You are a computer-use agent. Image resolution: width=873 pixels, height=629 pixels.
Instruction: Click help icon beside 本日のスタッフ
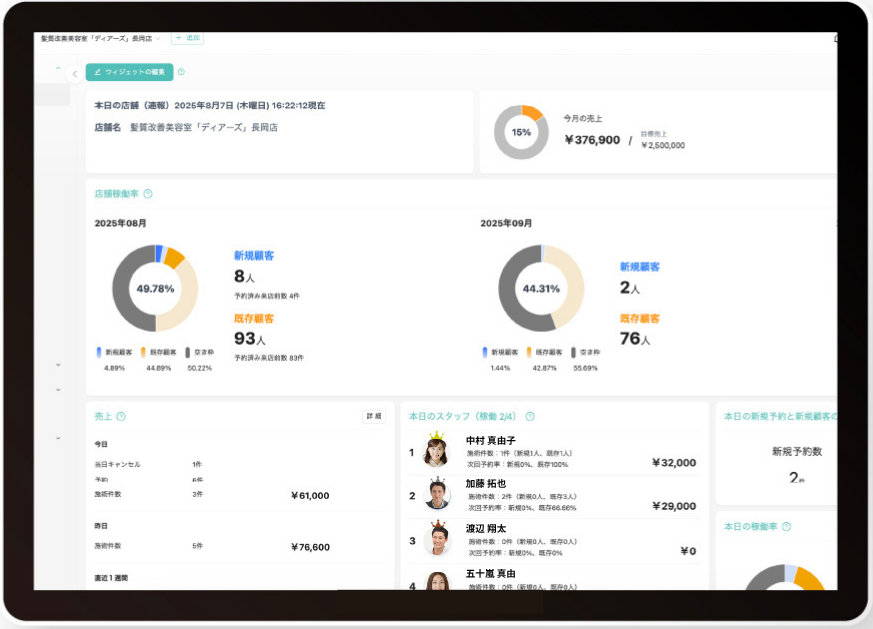coord(530,416)
